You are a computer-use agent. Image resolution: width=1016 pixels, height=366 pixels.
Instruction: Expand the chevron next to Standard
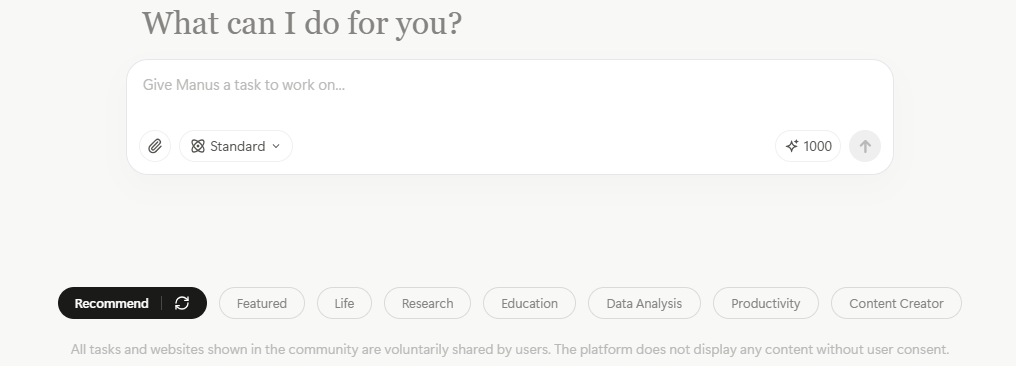(x=276, y=146)
